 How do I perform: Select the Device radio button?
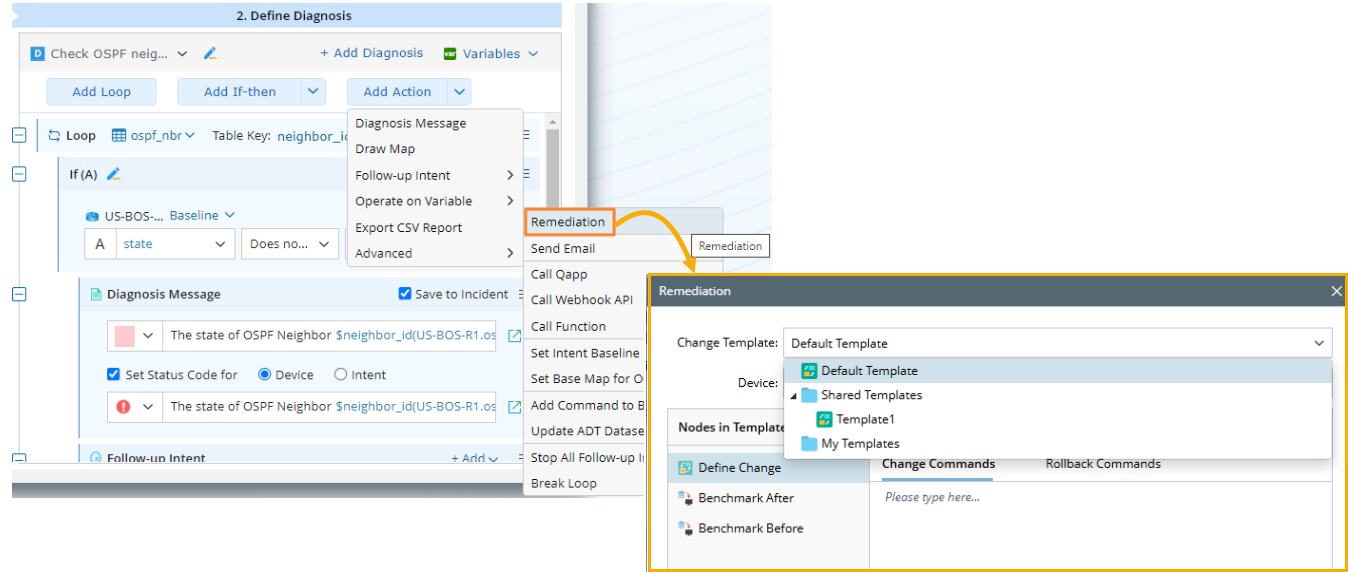264,375
